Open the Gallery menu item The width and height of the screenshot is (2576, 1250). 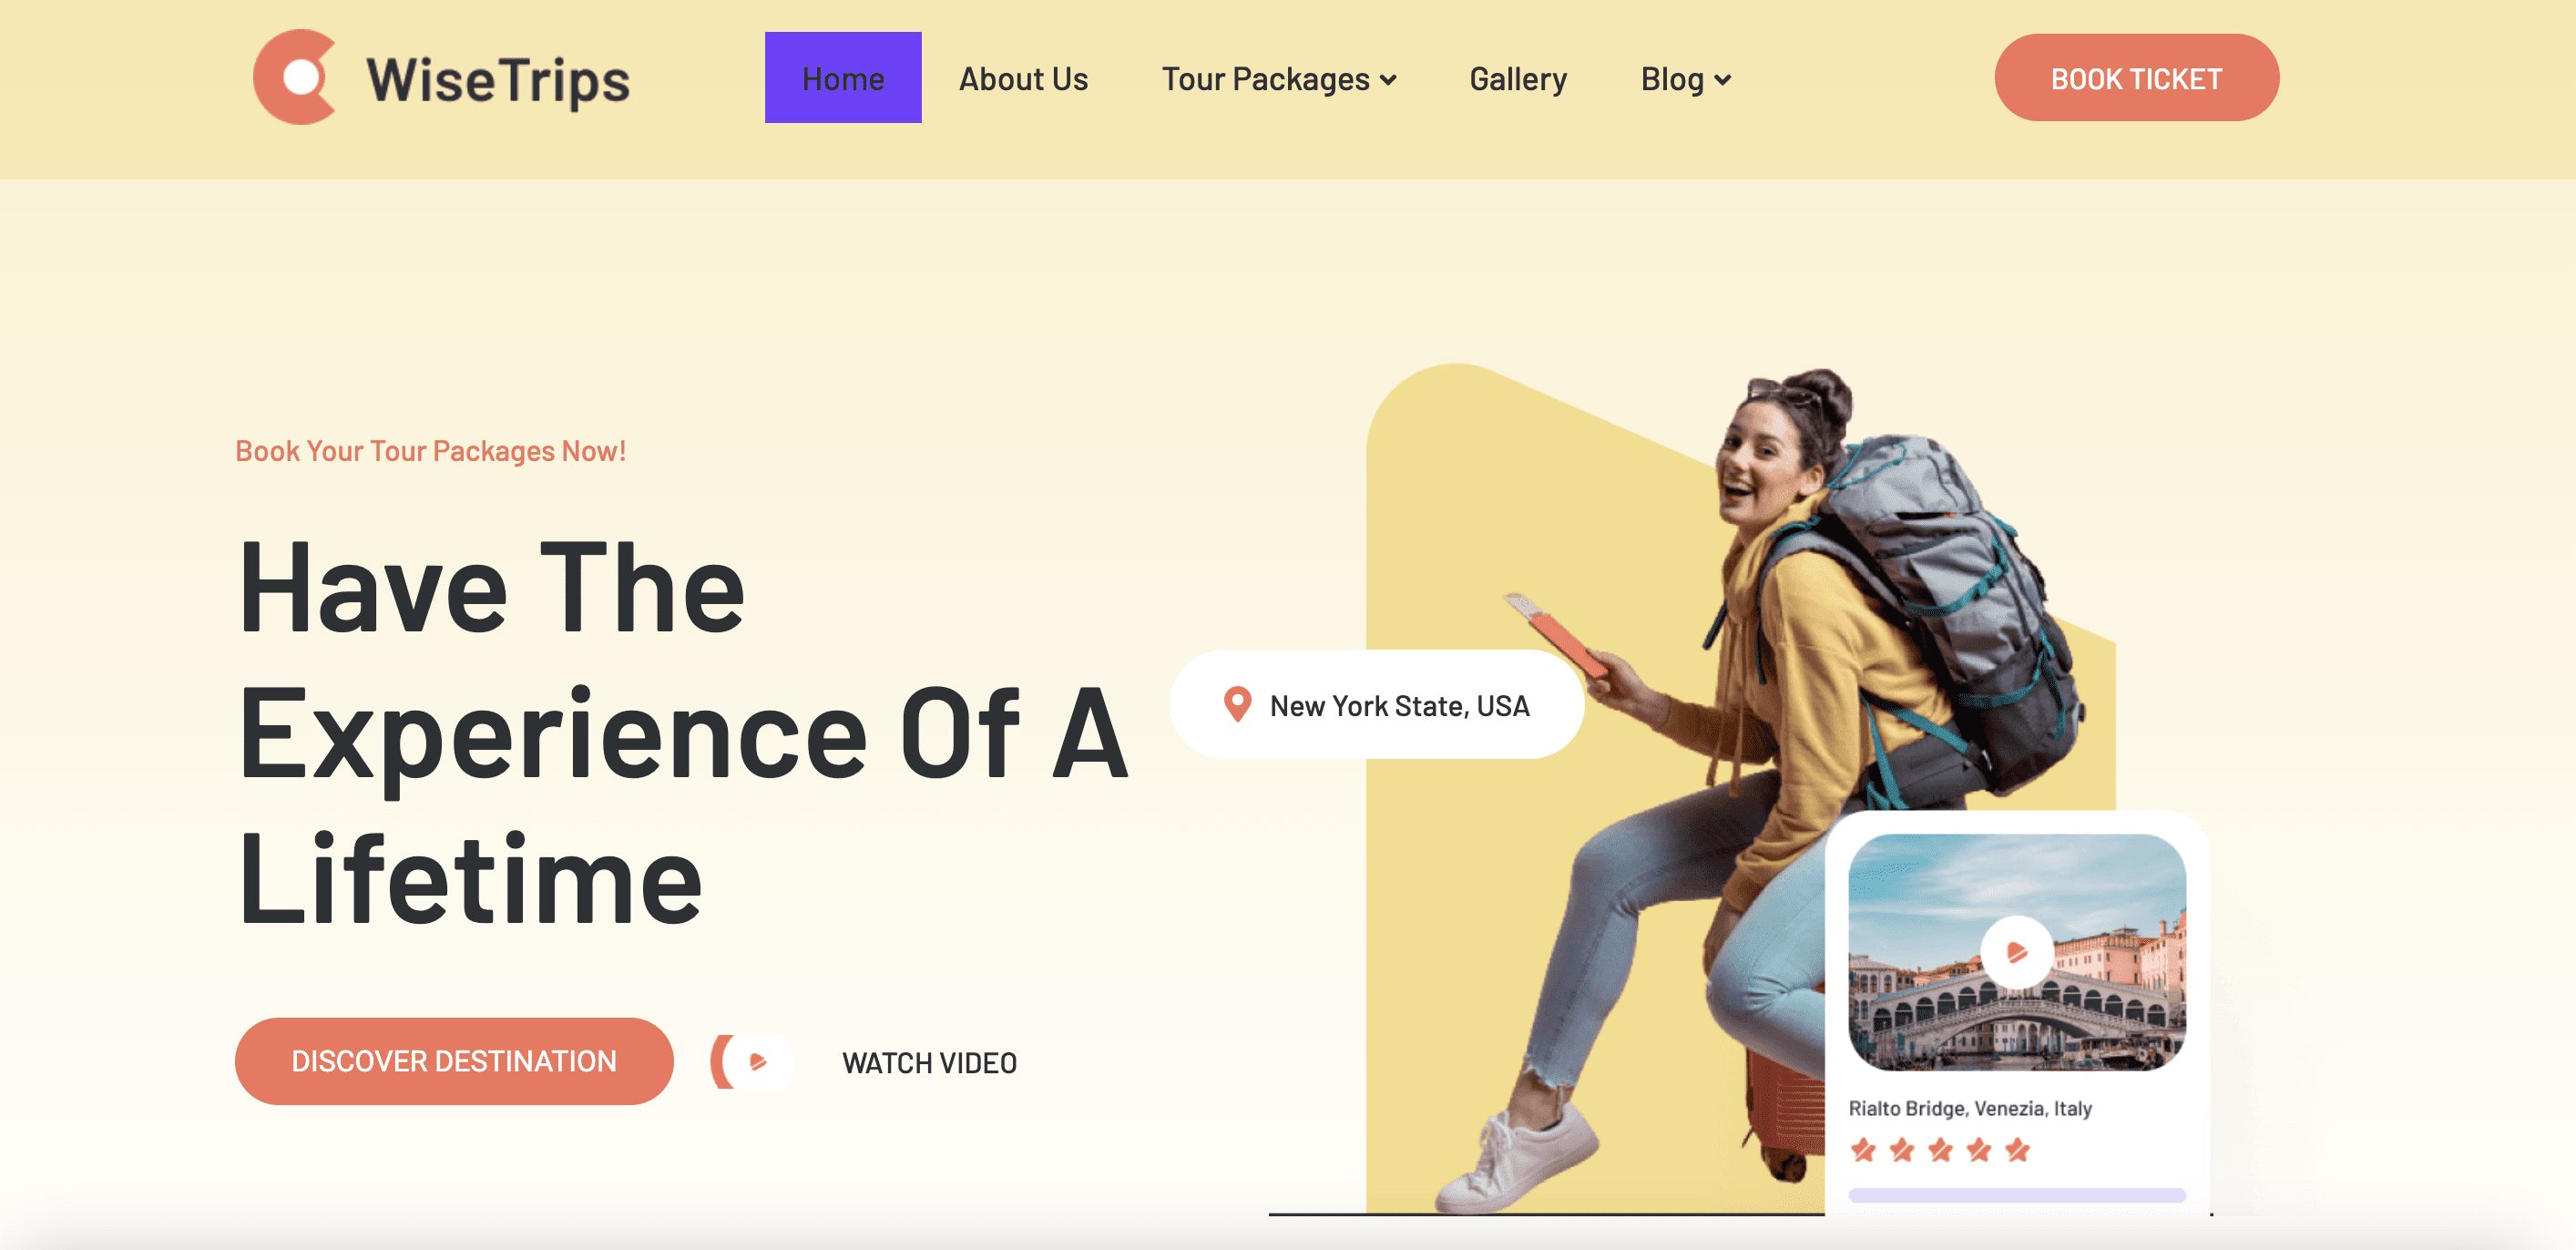tap(1517, 78)
